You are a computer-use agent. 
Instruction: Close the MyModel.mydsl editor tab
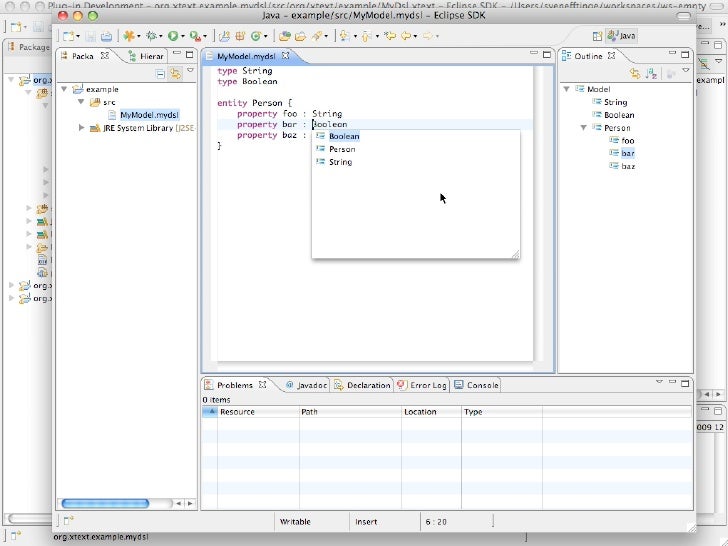click(x=286, y=55)
